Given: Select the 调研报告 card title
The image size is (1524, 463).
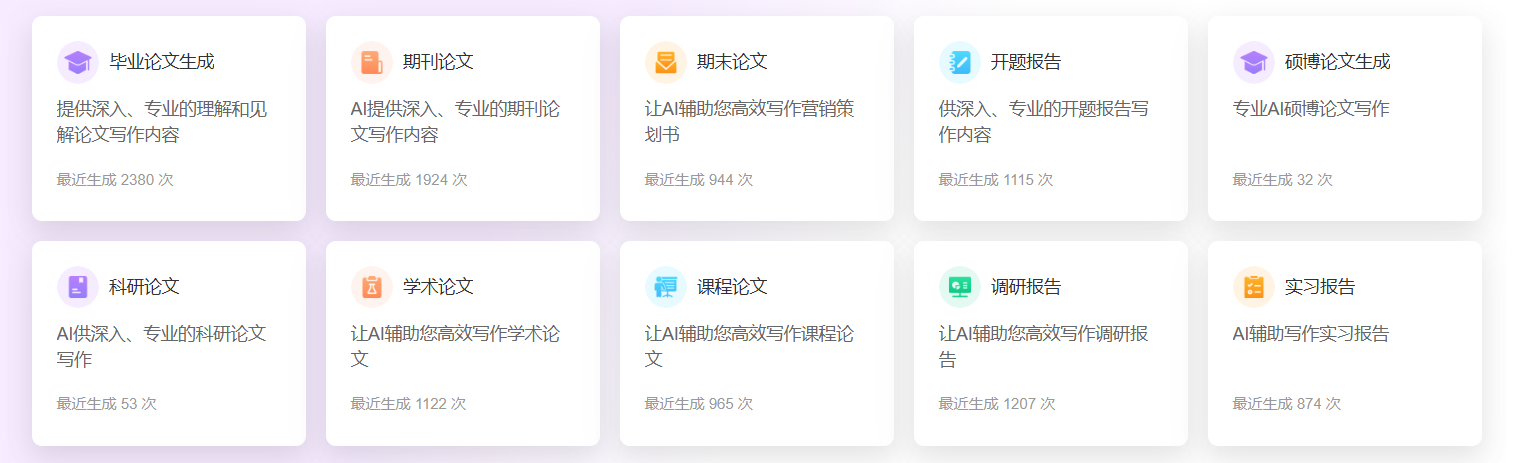Looking at the screenshot, I should 1026,287.
